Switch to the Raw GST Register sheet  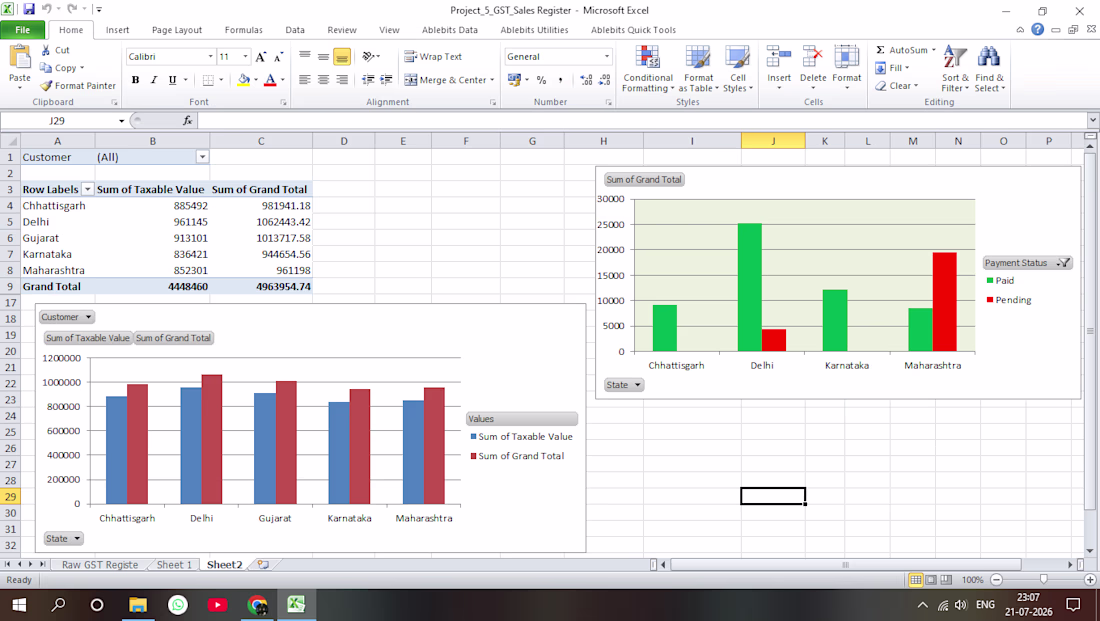pyautogui.click(x=100, y=565)
